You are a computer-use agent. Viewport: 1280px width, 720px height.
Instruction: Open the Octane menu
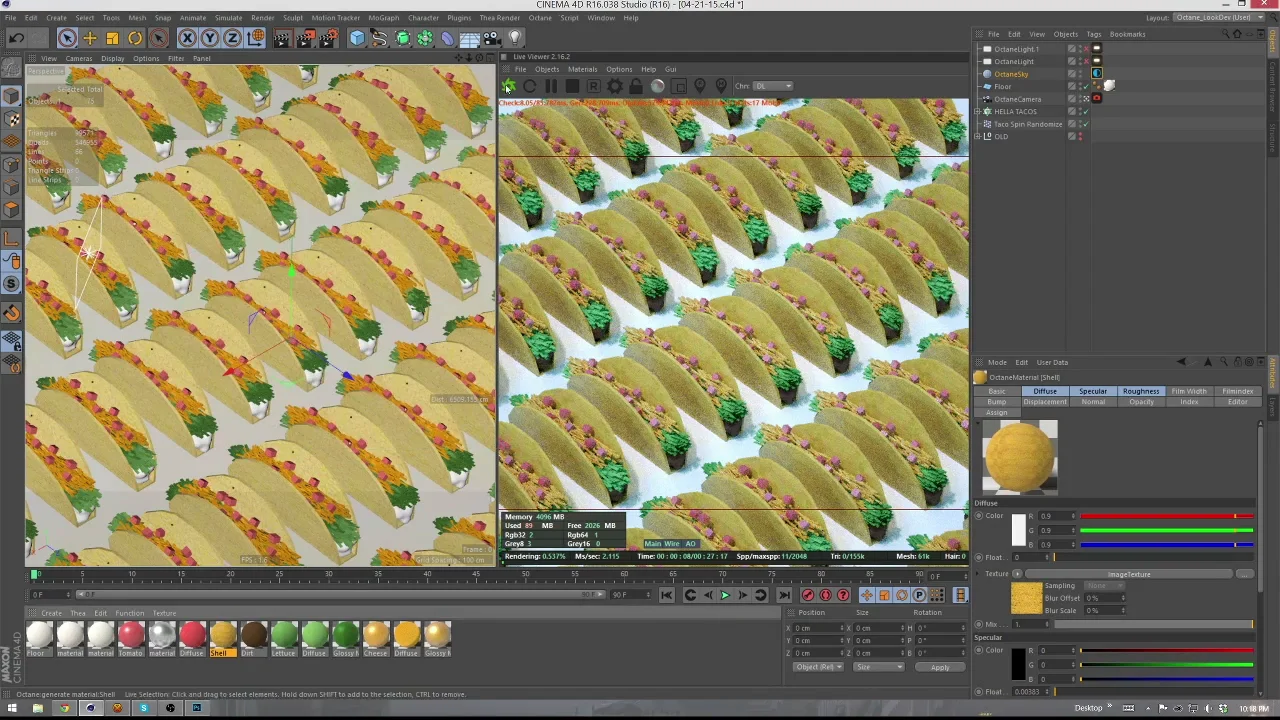pyautogui.click(x=540, y=18)
